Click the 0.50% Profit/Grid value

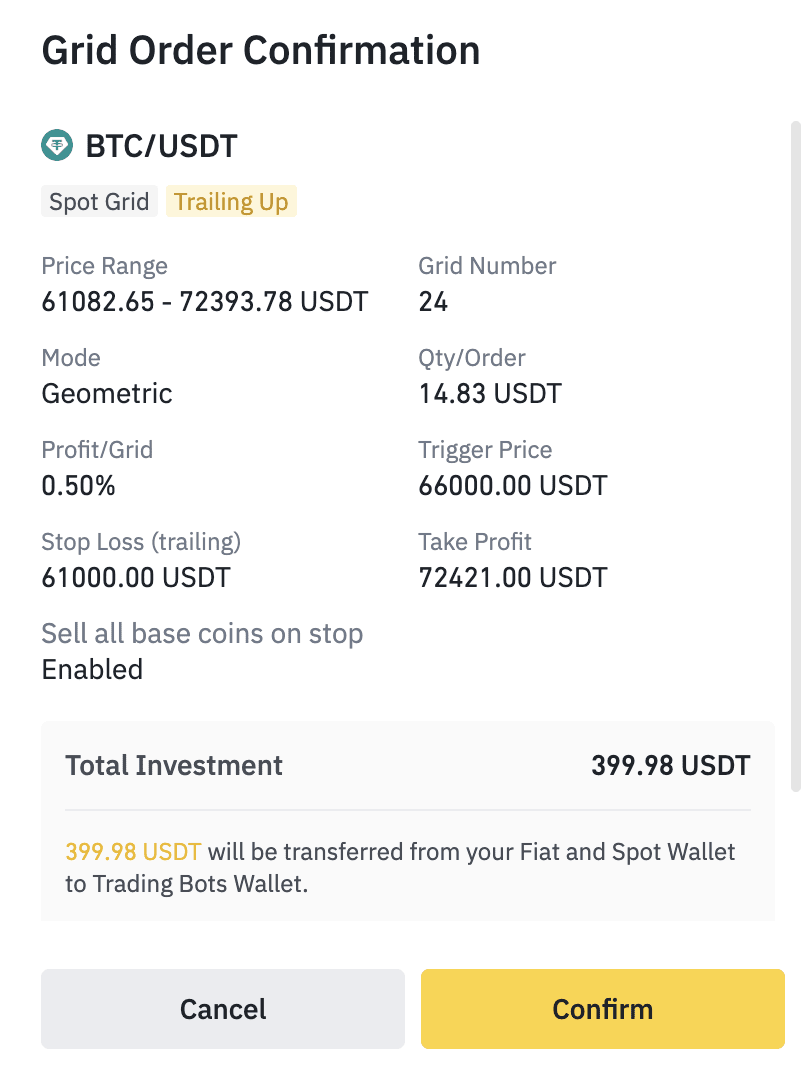[x=78, y=486]
